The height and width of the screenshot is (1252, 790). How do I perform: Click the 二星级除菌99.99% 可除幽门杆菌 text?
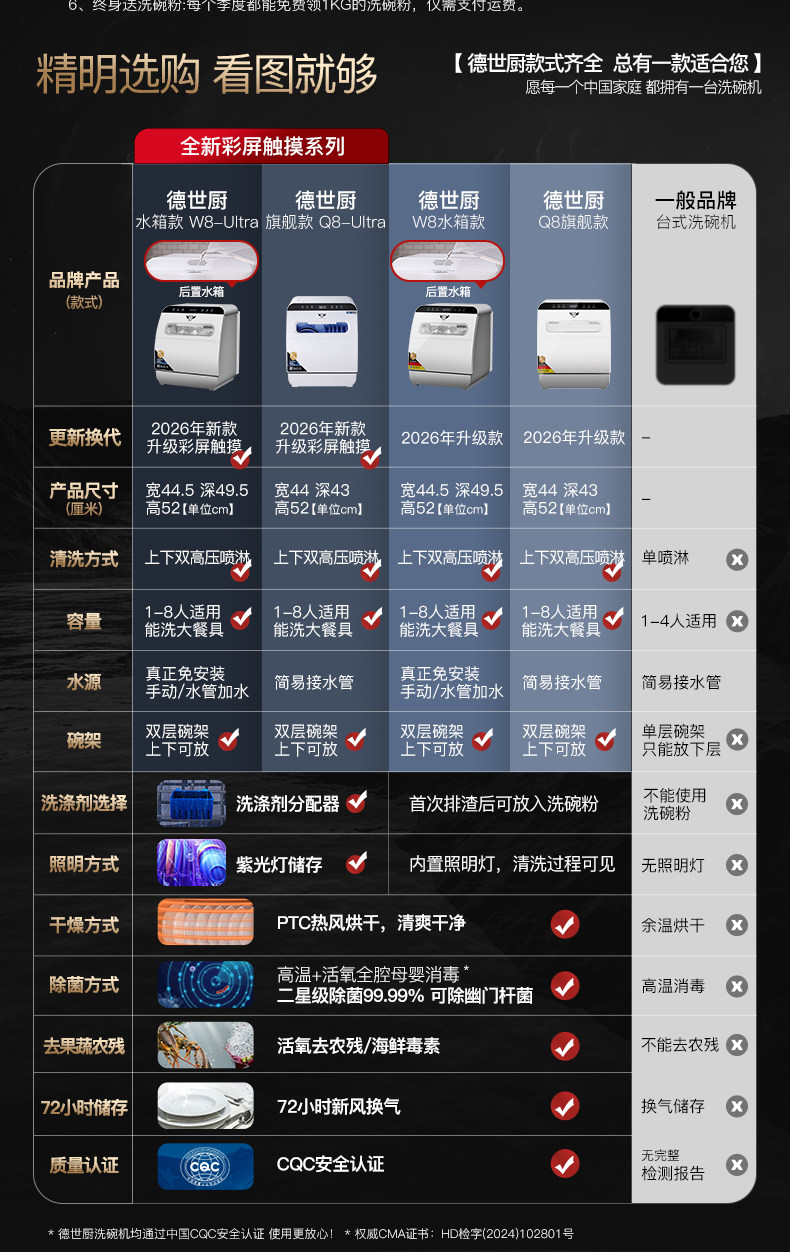pyautogui.click(x=405, y=996)
